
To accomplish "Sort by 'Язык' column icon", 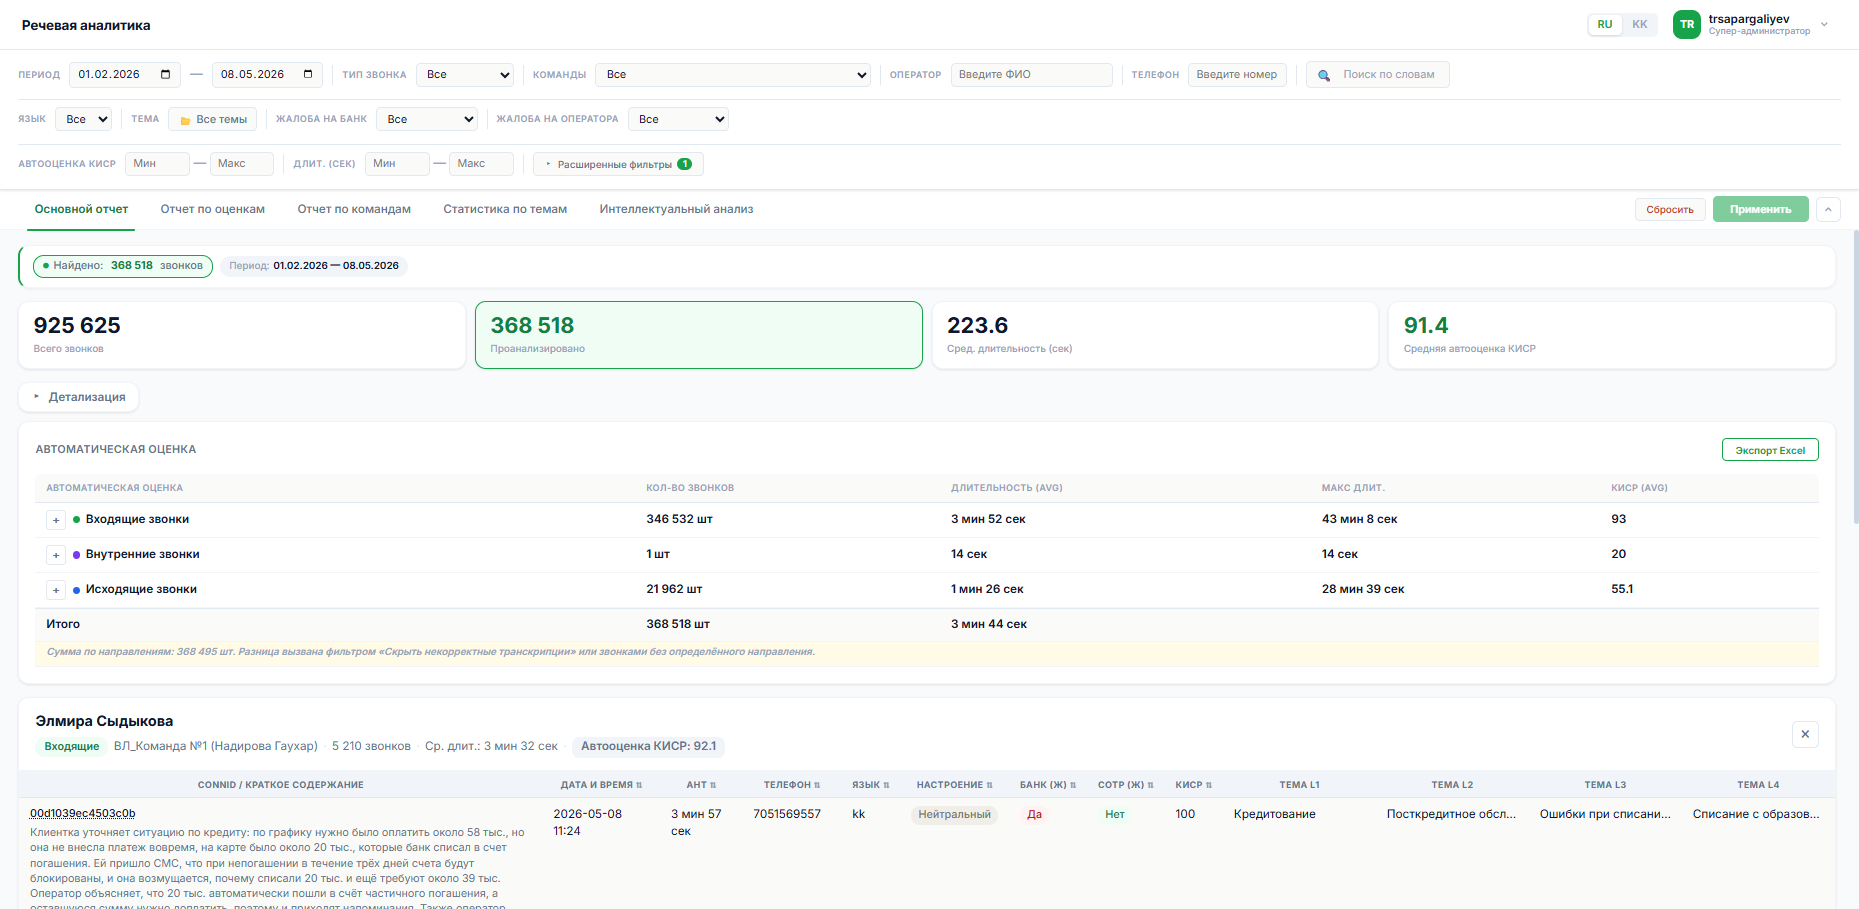I will (886, 785).
